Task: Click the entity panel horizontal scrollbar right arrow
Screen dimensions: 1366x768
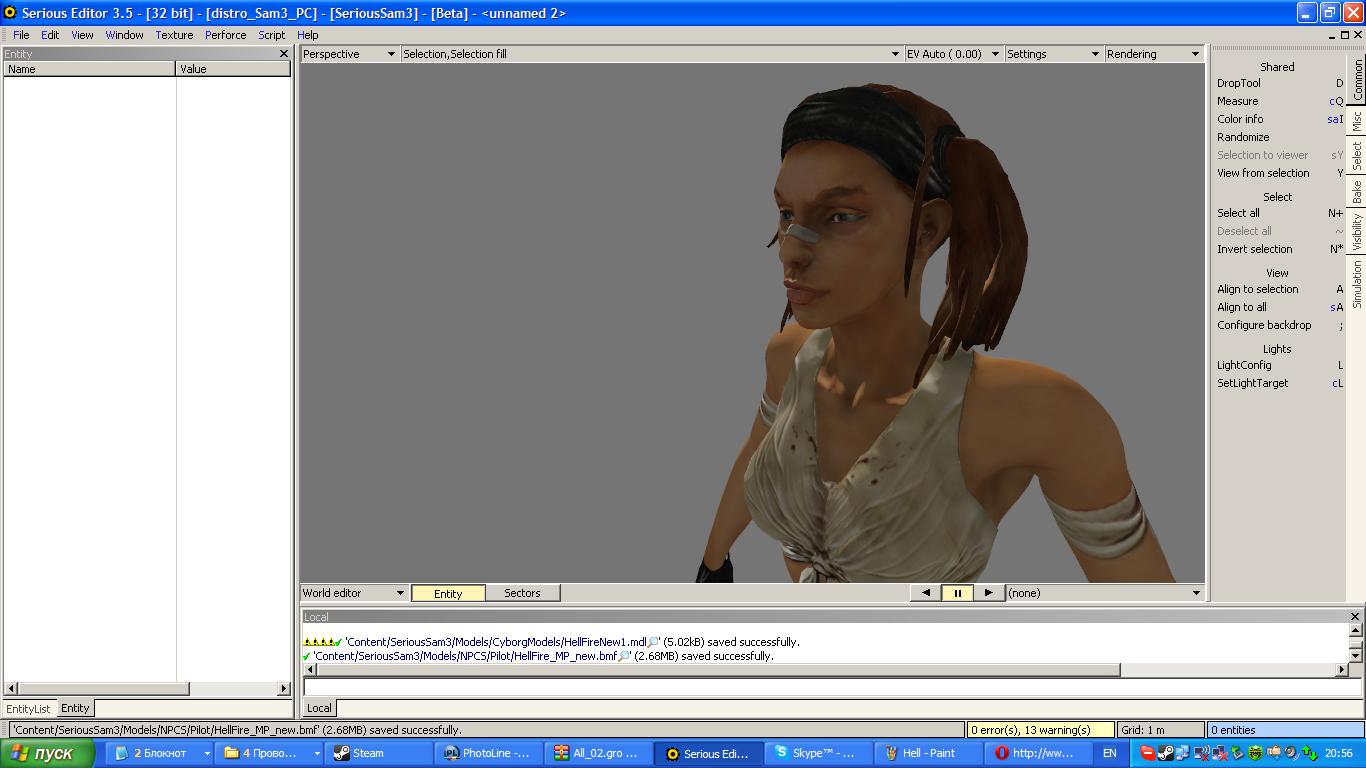Action: 284,689
